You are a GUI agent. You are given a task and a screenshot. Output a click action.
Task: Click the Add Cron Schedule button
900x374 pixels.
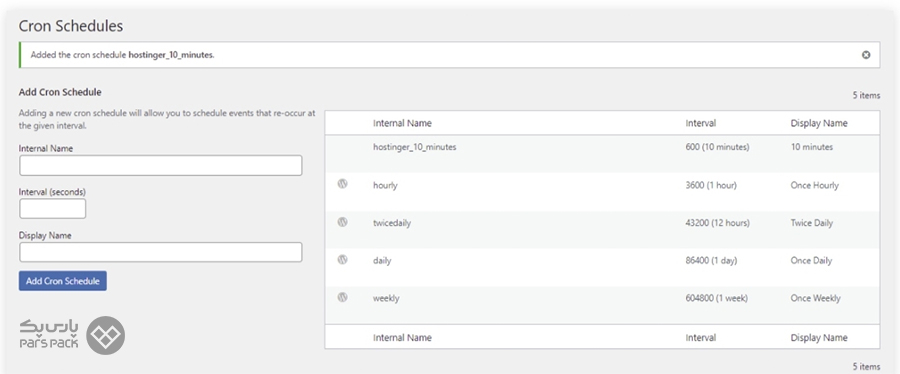63,281
